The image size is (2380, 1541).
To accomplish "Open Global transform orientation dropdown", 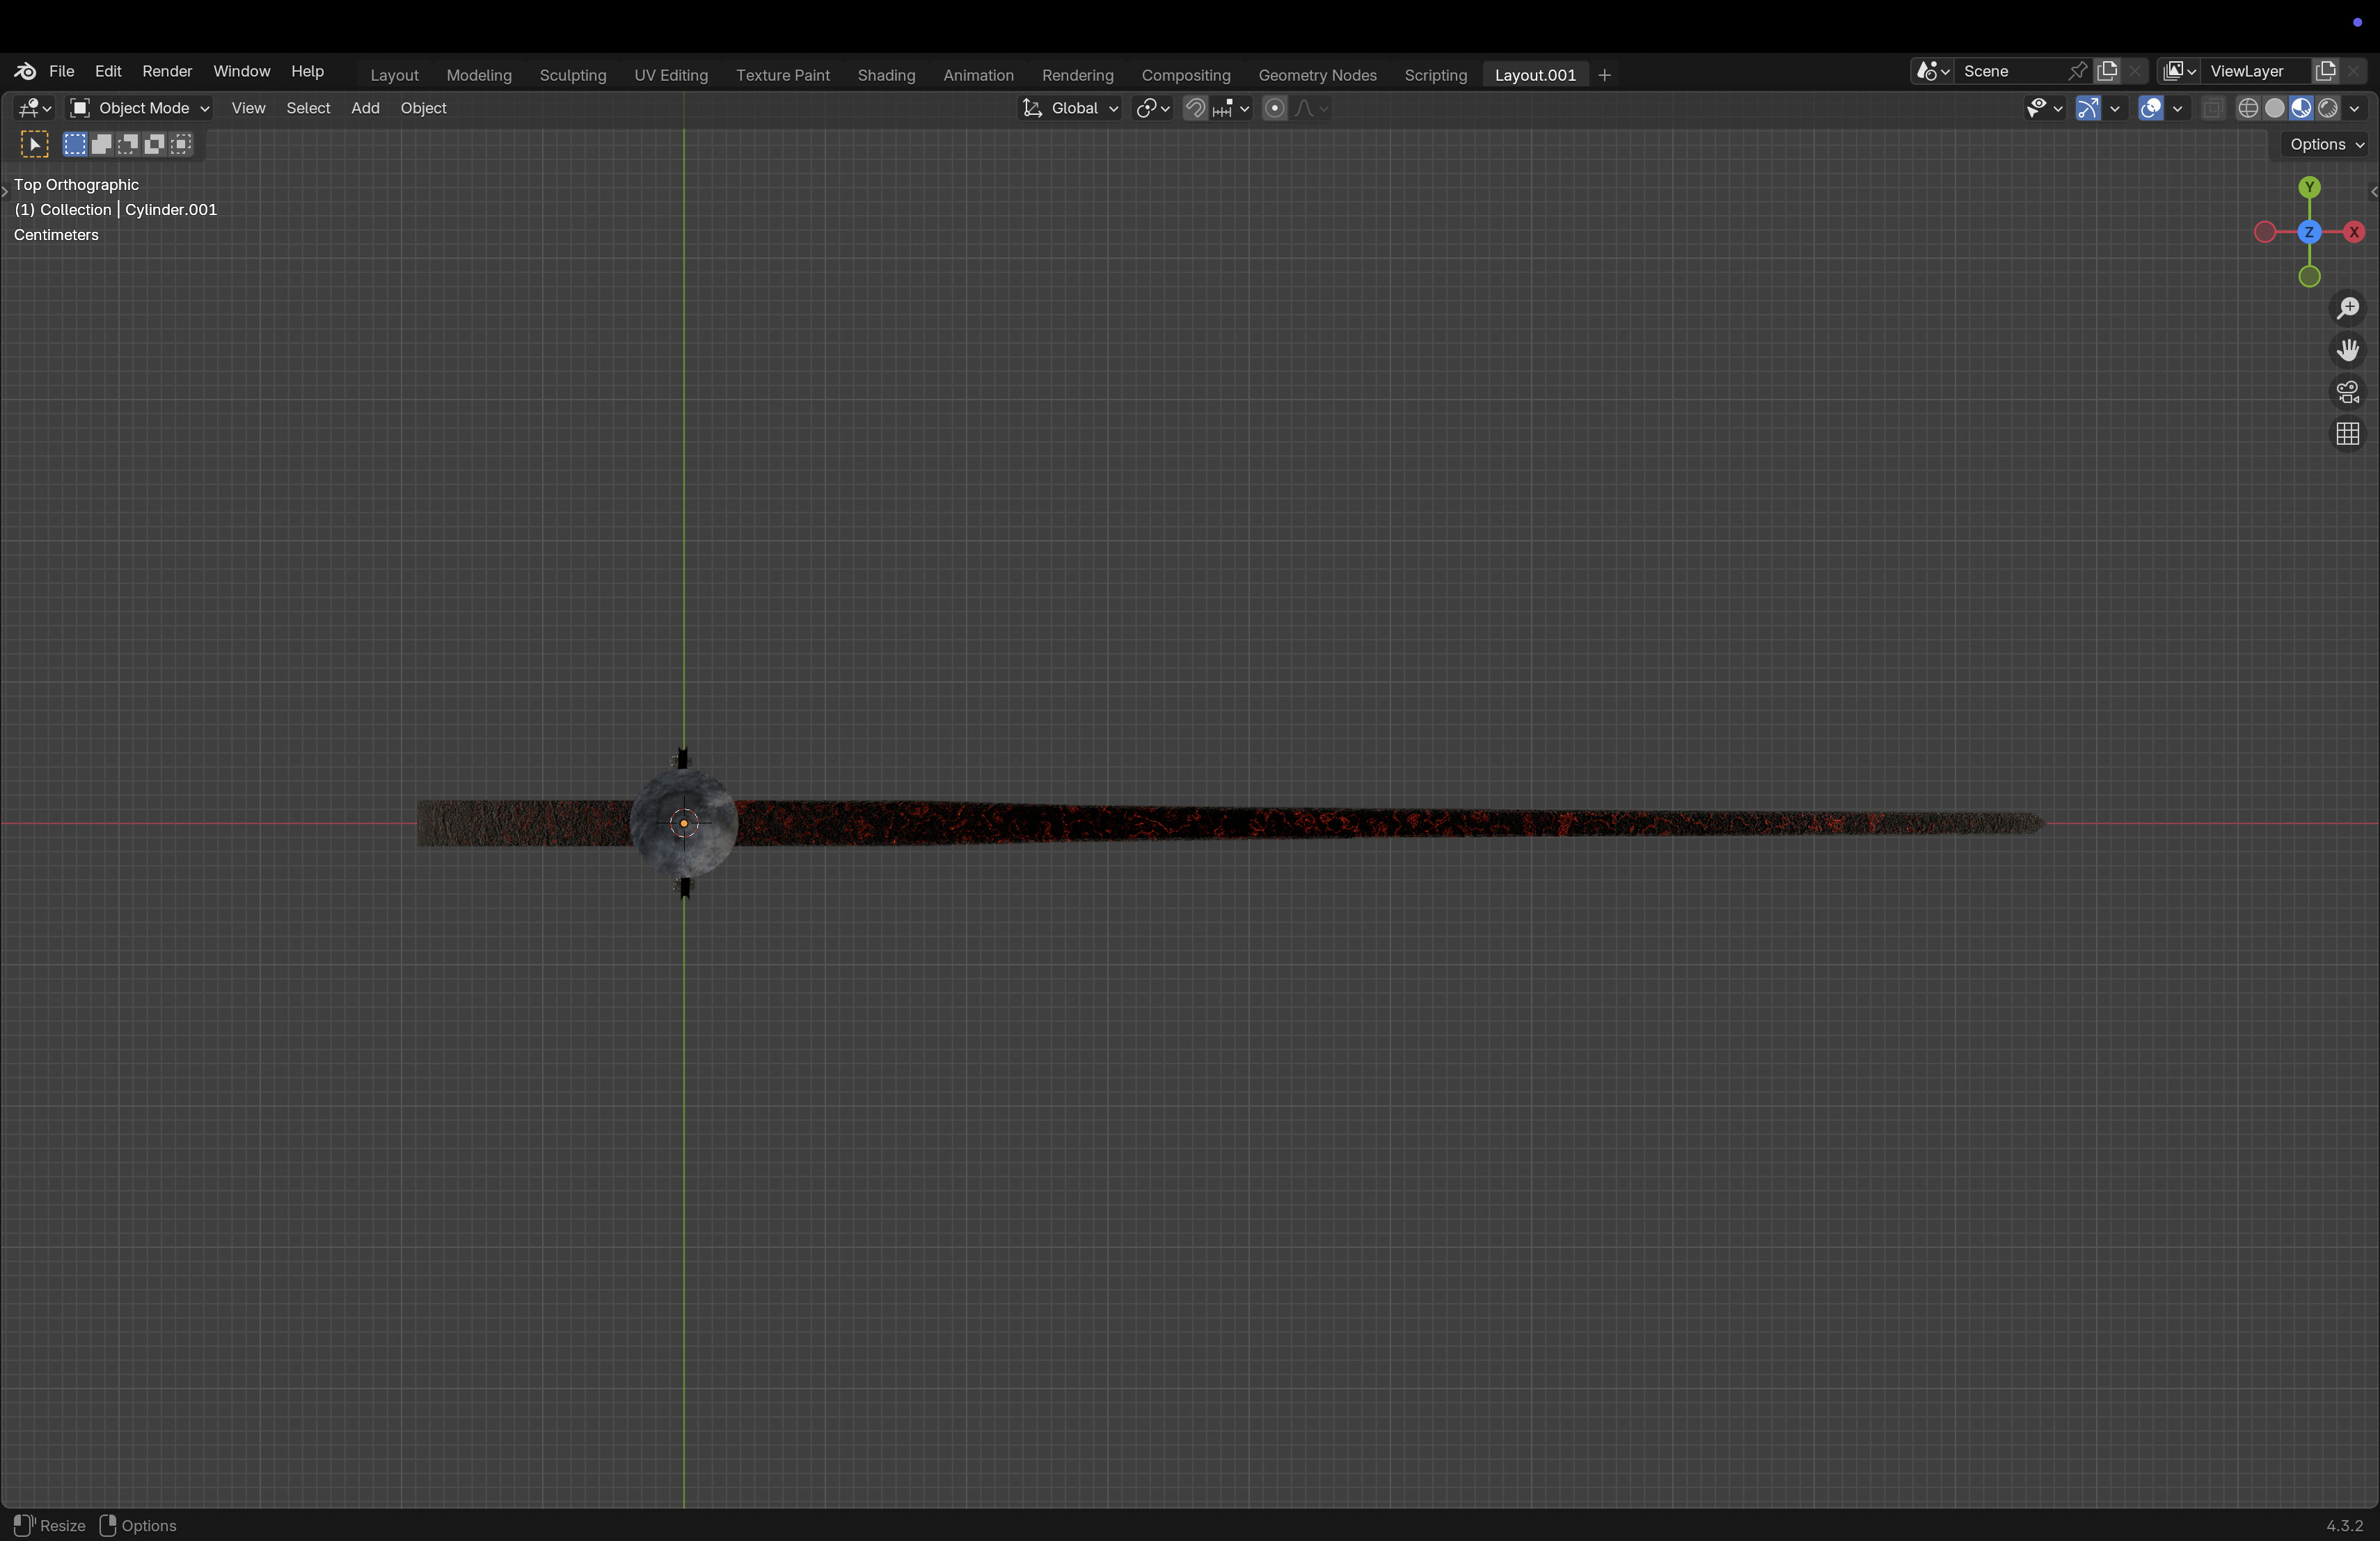I will (x=1070, y=108).
